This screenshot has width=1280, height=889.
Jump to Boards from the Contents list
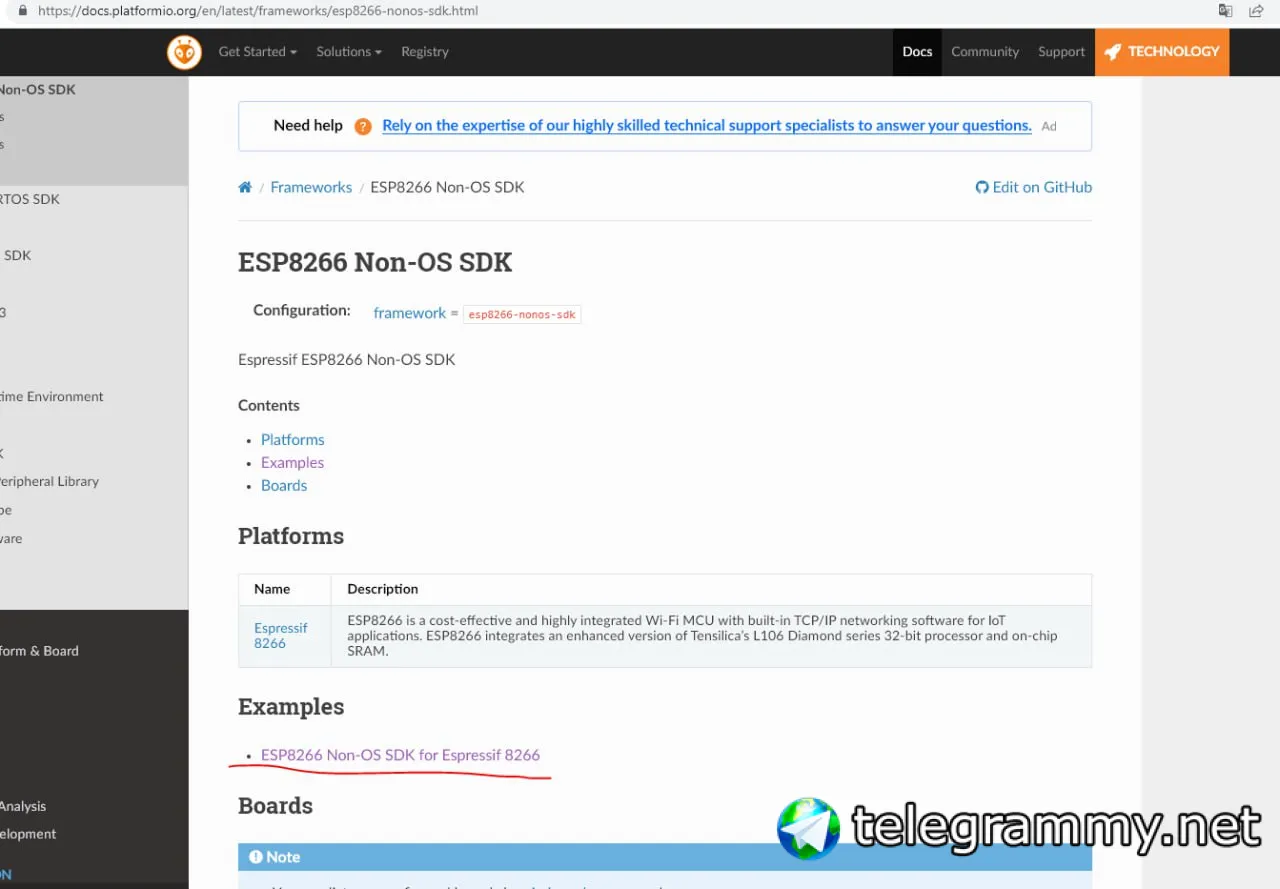(x=284, y=486)
